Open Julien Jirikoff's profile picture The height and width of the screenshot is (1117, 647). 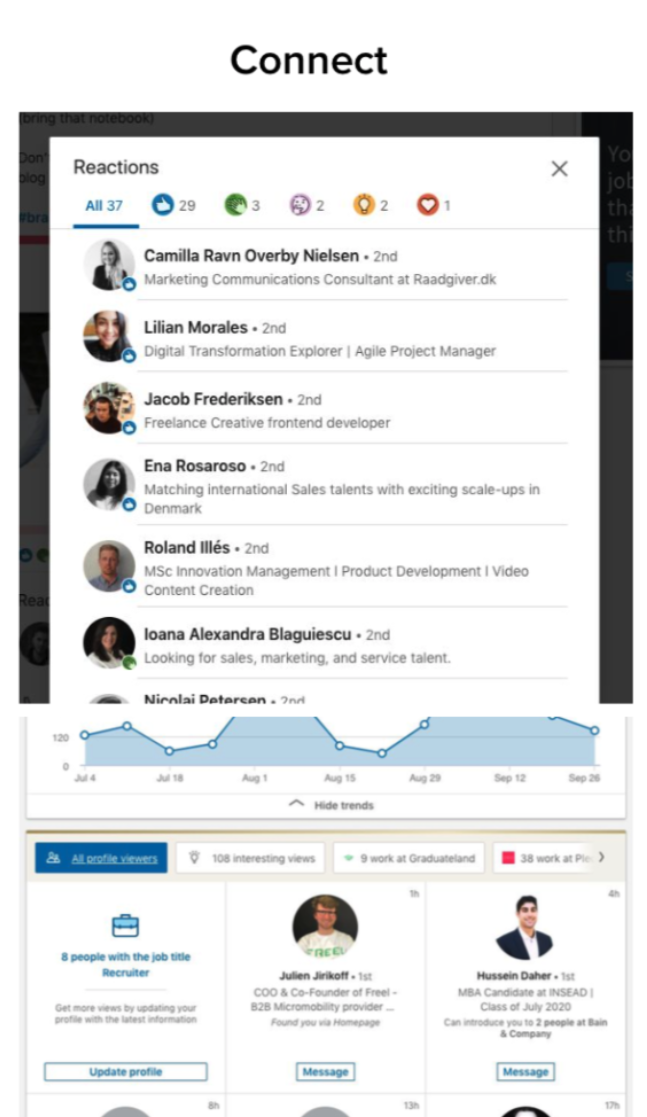[x=325, y=927]
